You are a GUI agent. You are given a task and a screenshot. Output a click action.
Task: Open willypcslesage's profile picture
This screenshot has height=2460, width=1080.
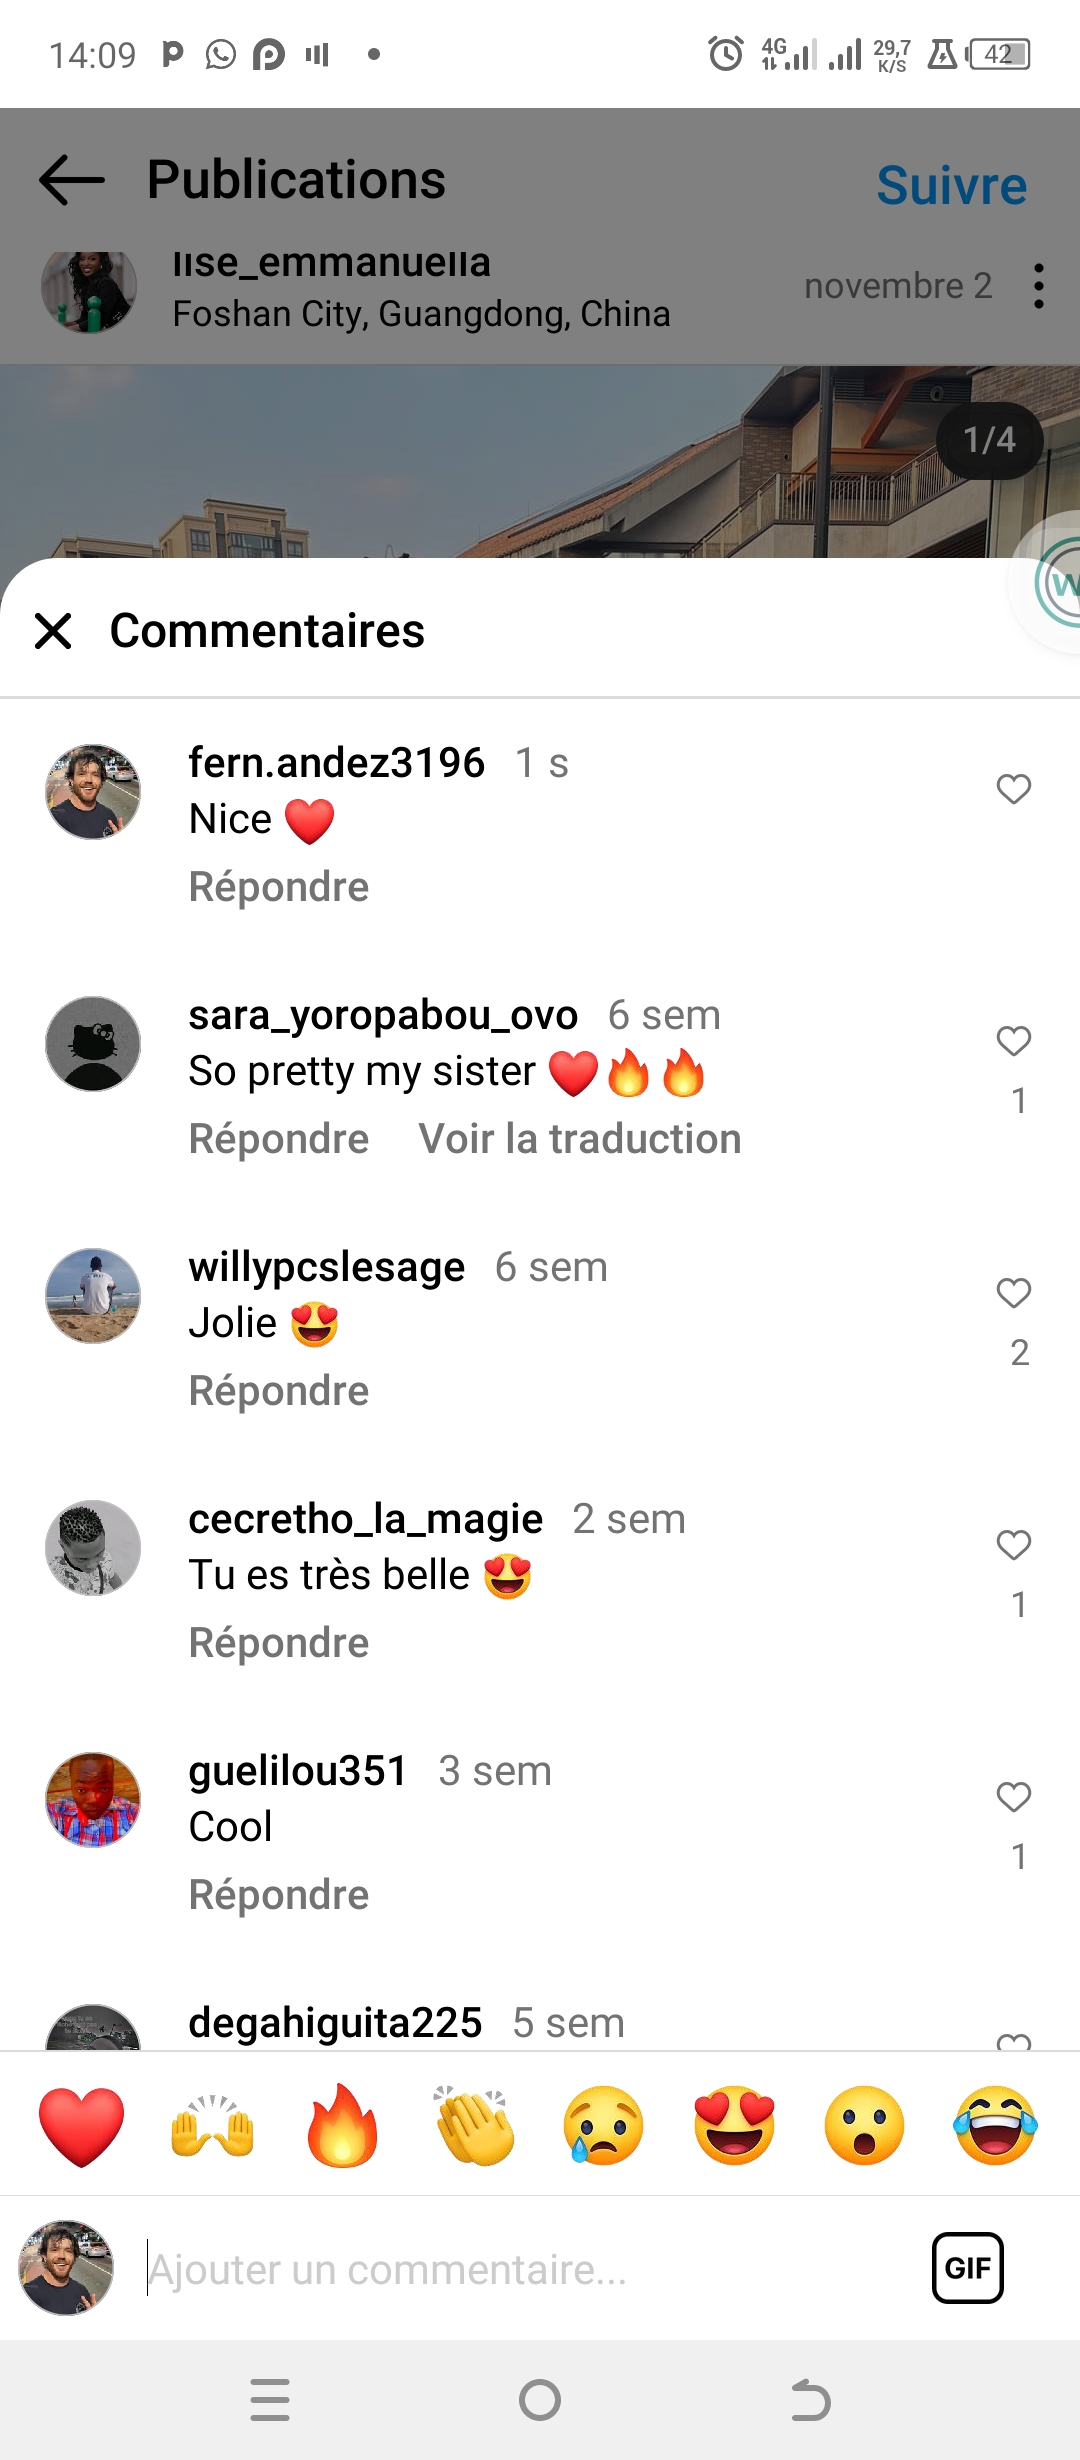[93, 1296]
